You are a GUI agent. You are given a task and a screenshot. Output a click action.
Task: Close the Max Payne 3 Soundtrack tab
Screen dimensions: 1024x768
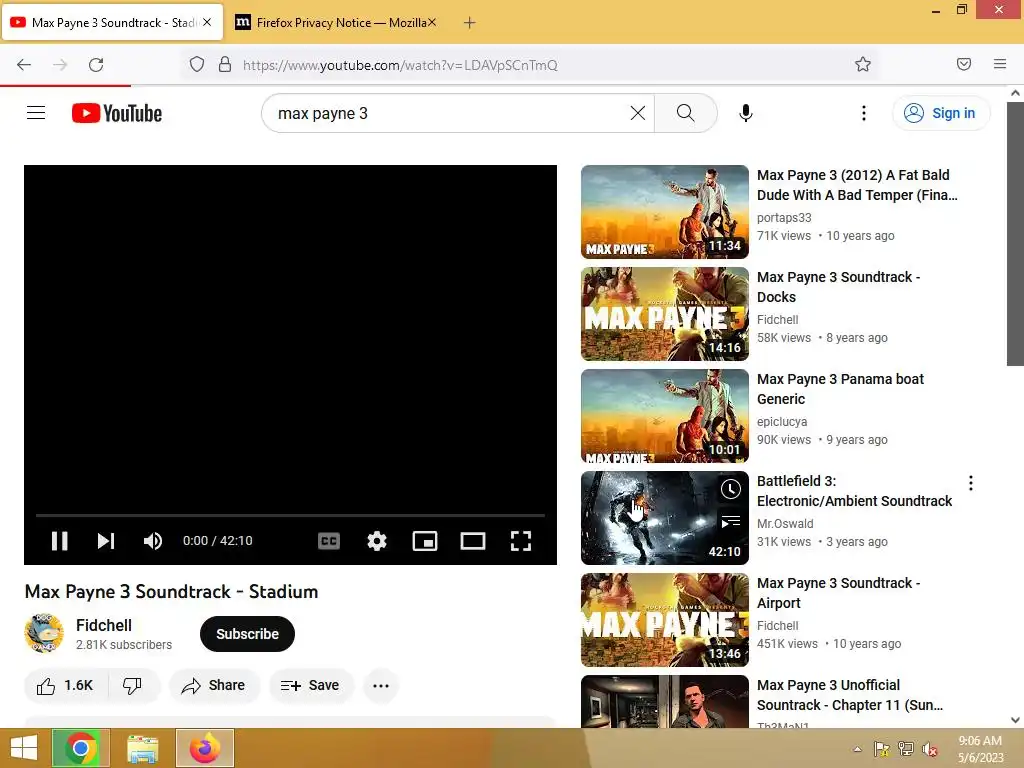click(x=207, y=22)
